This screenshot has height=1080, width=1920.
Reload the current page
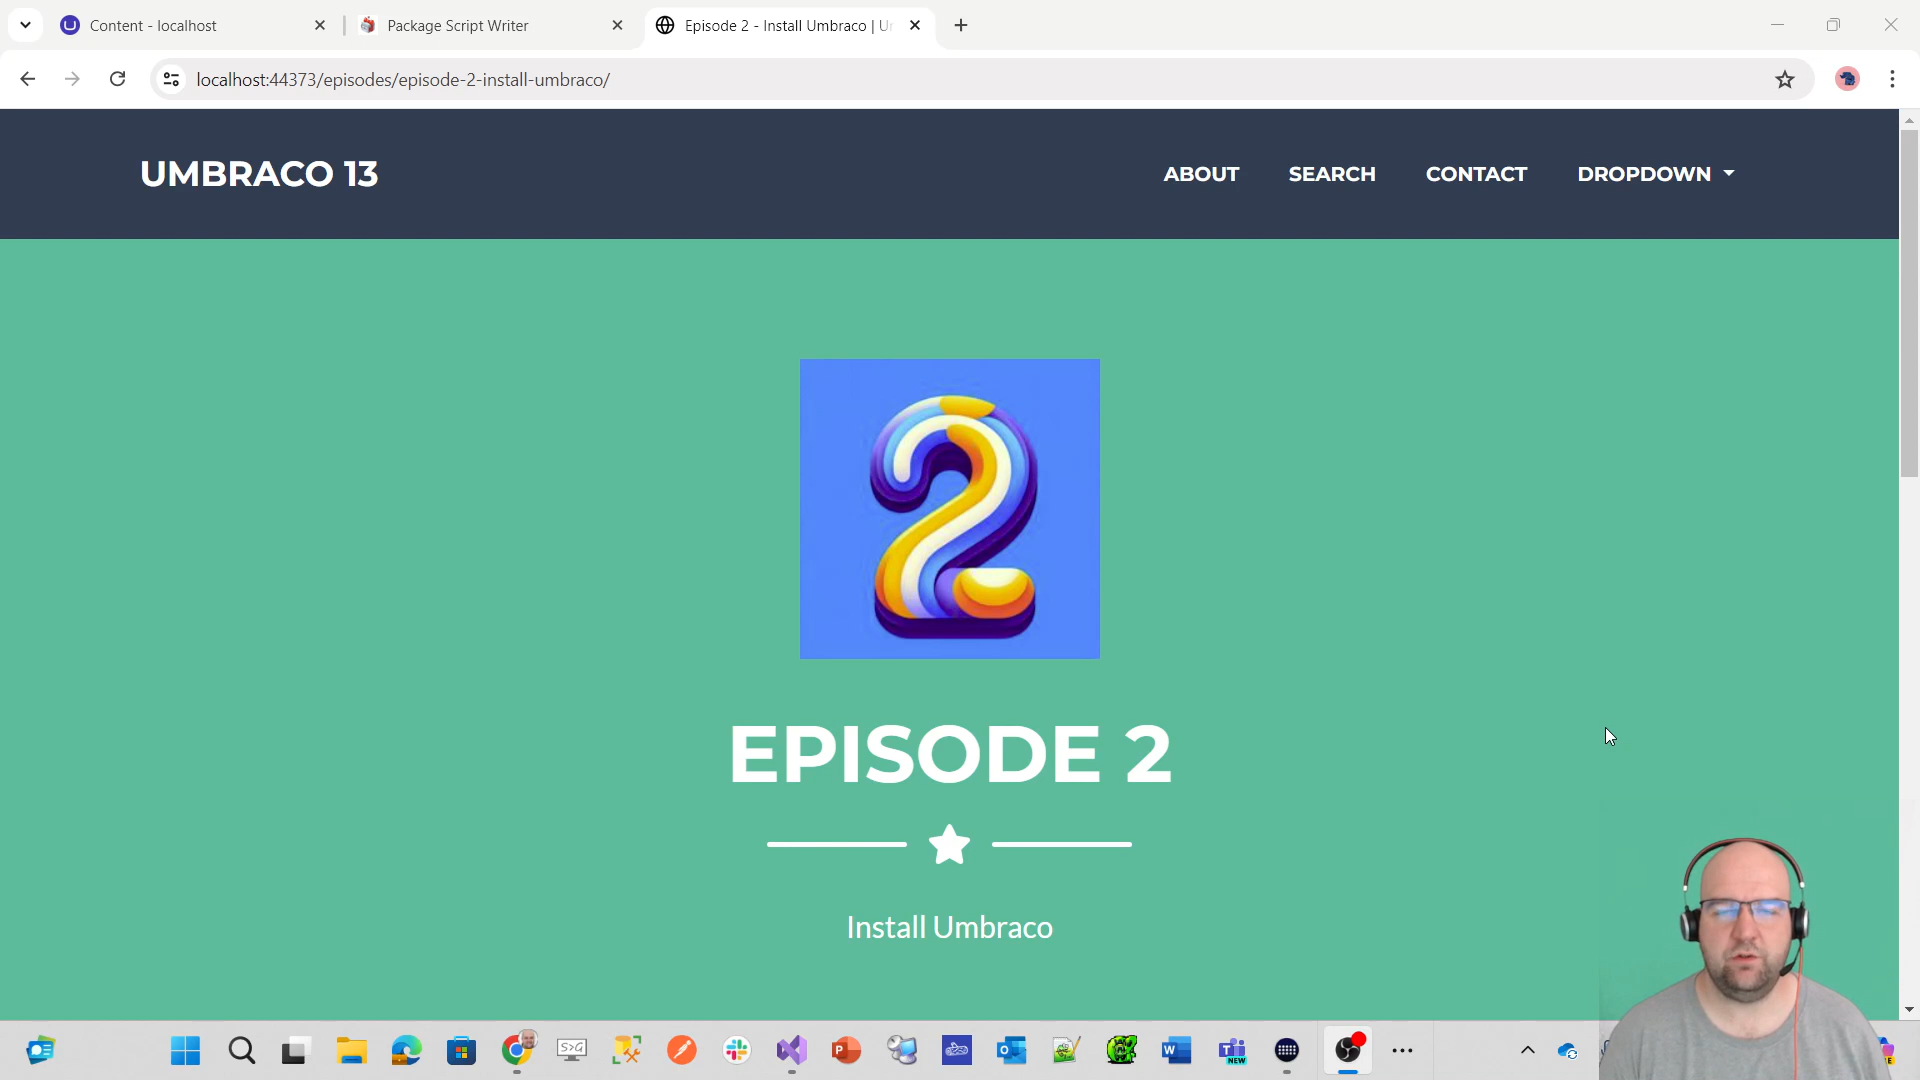117,79
